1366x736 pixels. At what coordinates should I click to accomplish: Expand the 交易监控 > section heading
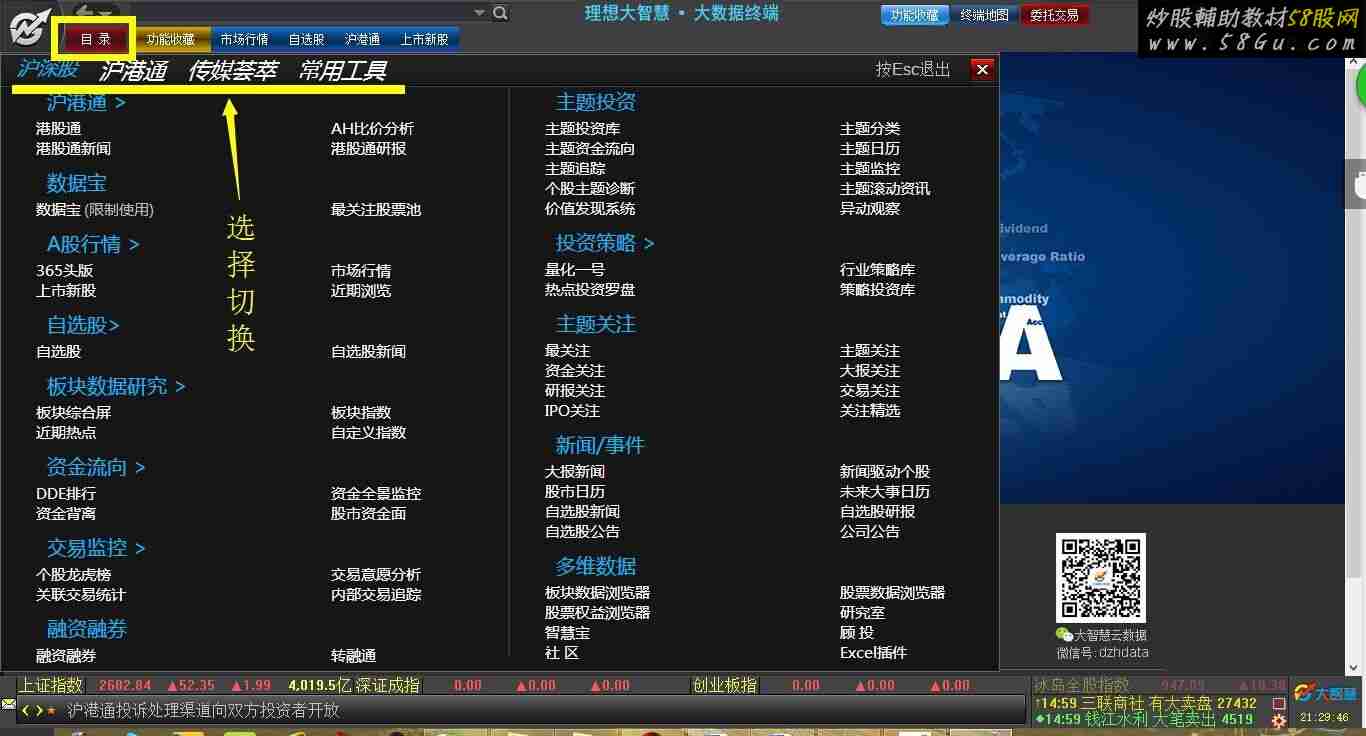coord(96,548)
